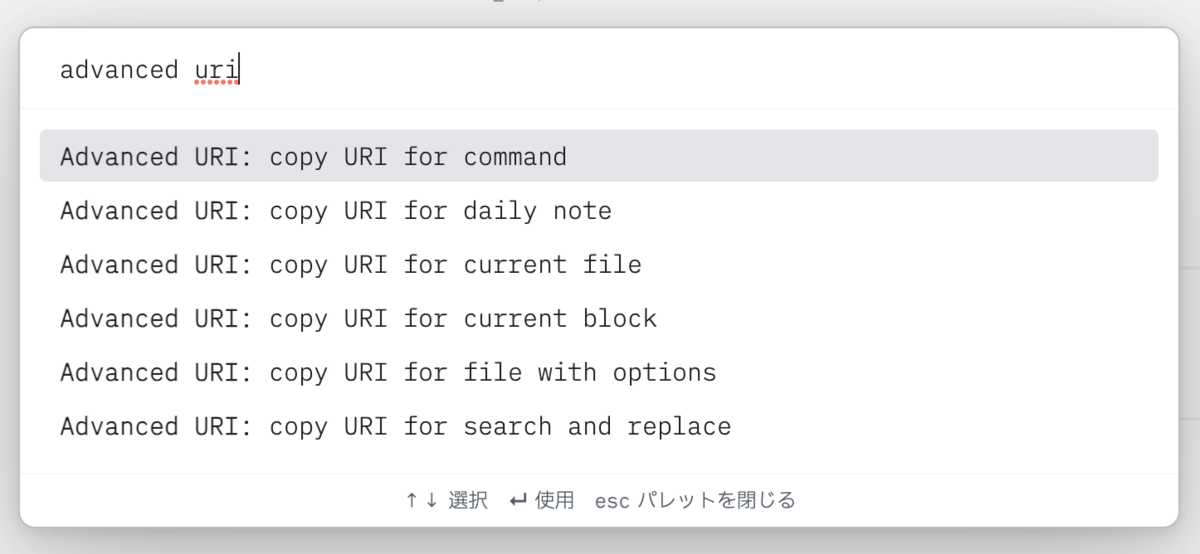Click the "選択" label in footer
This screenshot has width=1200, height=554.
(468, 500)
